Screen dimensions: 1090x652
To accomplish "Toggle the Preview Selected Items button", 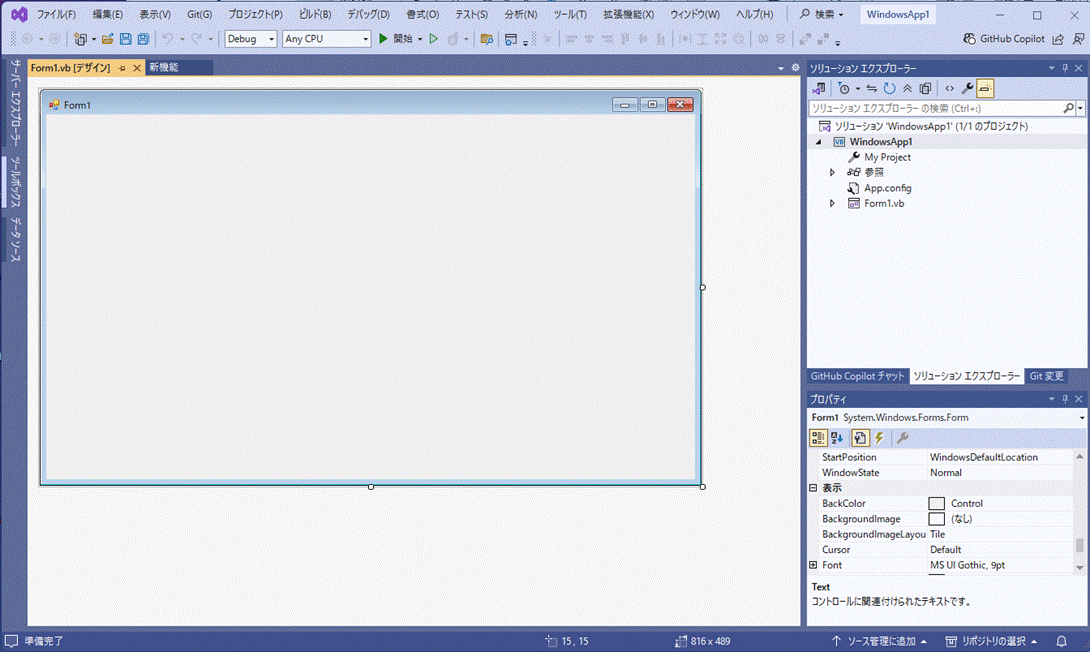I will 985,89.
